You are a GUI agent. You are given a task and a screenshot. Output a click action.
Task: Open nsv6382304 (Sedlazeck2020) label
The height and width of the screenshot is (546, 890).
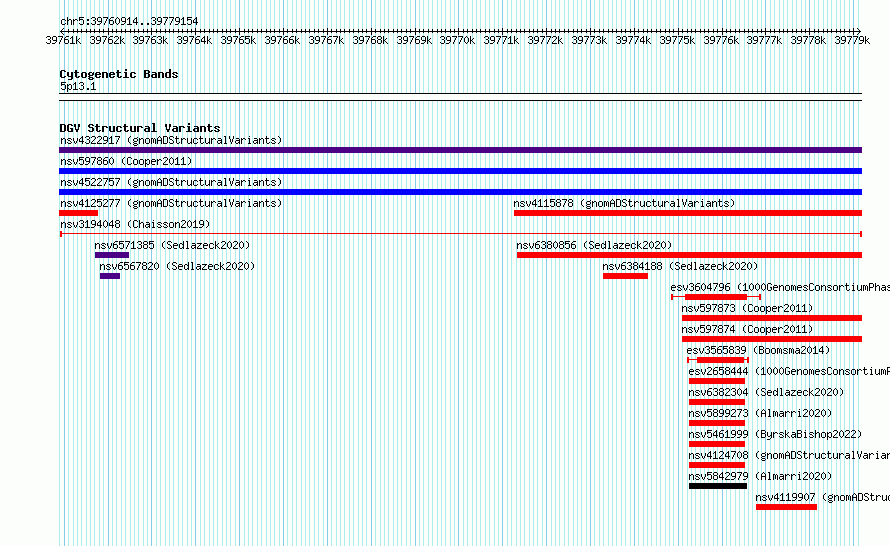point(766,392)
